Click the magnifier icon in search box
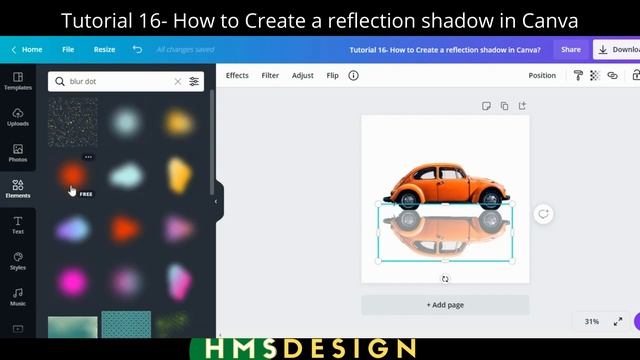This screenshot has height=360, width=640. click(x=60, y=82)
